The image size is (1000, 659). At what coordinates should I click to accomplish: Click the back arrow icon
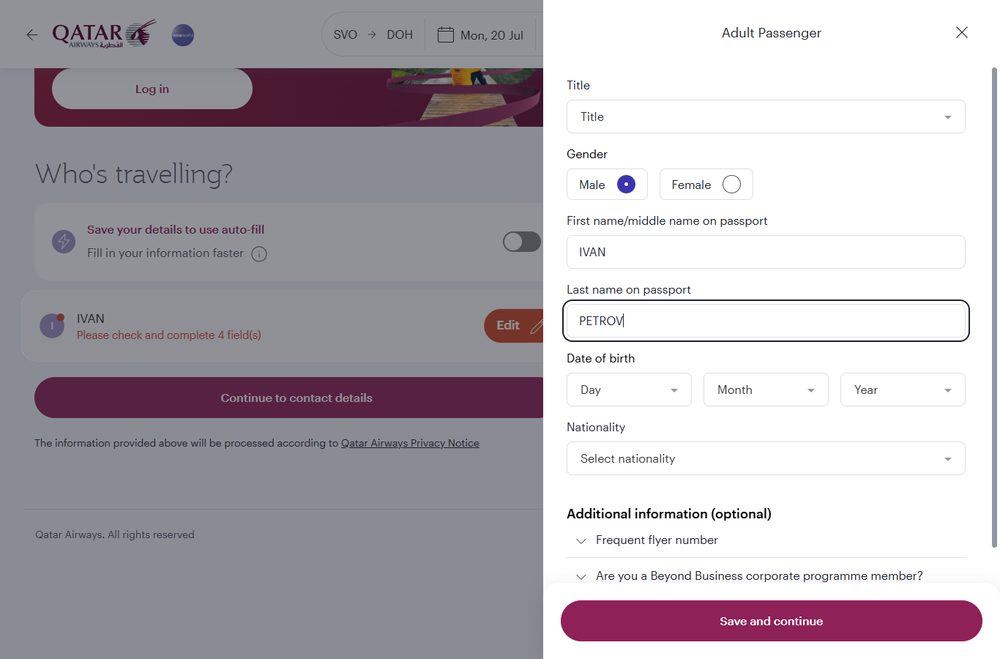(32, 34)
